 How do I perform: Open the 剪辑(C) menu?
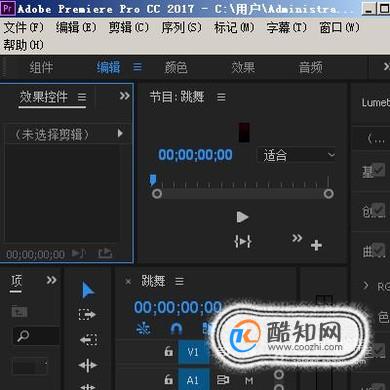point(129,27)
